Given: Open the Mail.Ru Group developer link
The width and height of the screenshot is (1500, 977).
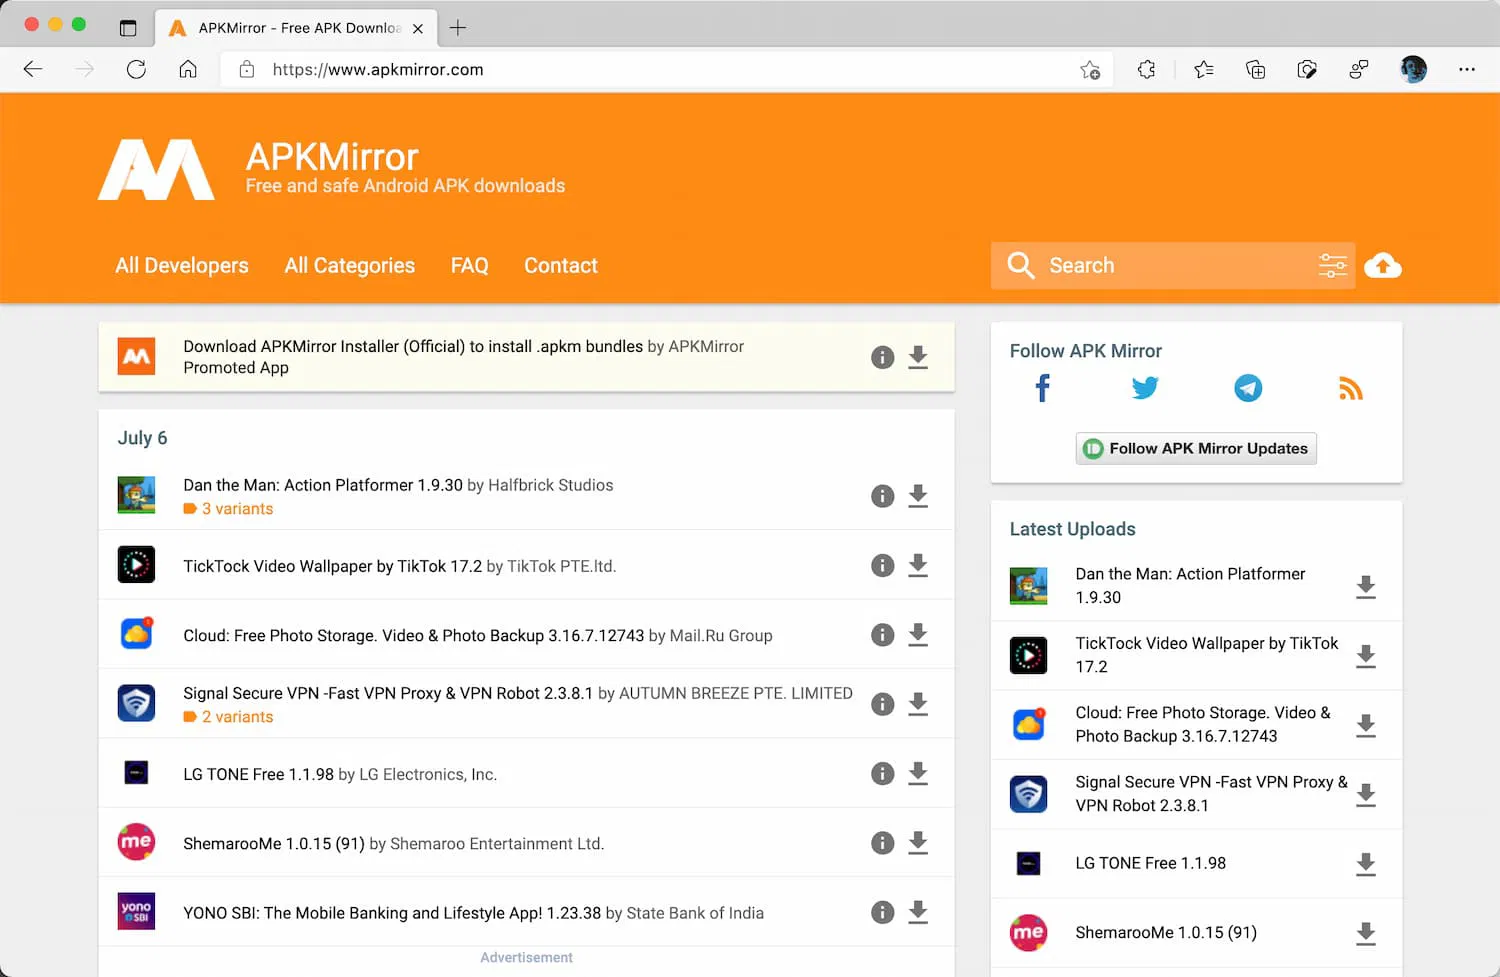Looking at the screenshot, I should pyautogui.click(x=721, y=636).
